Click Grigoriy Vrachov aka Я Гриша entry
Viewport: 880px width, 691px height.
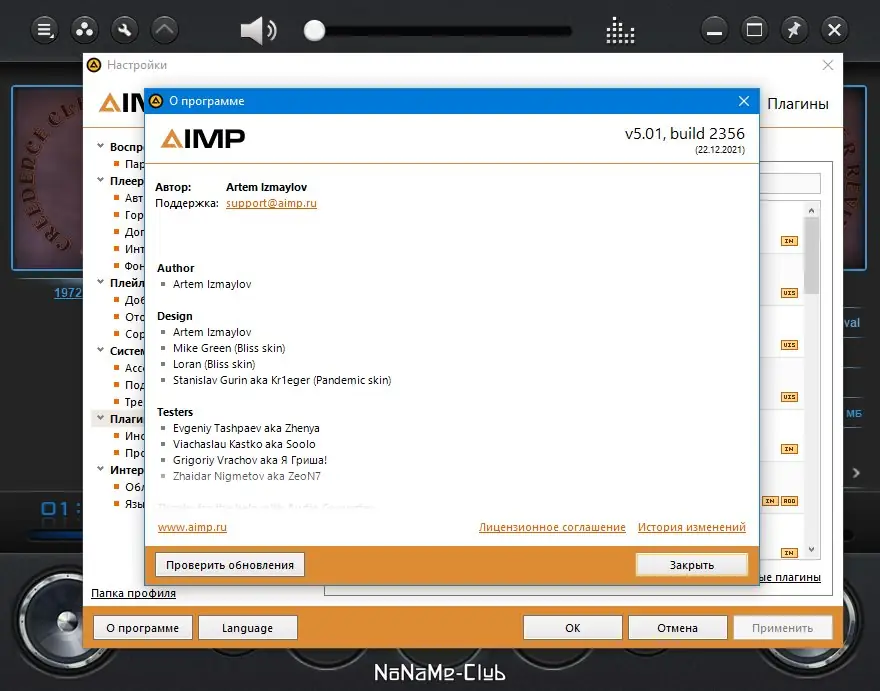pos(250,460)
